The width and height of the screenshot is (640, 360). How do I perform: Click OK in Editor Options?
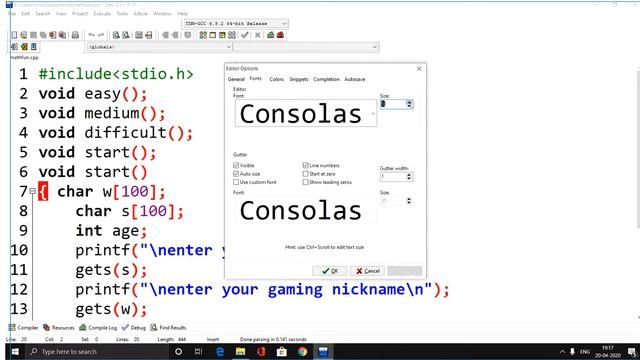tap(329, 271)
